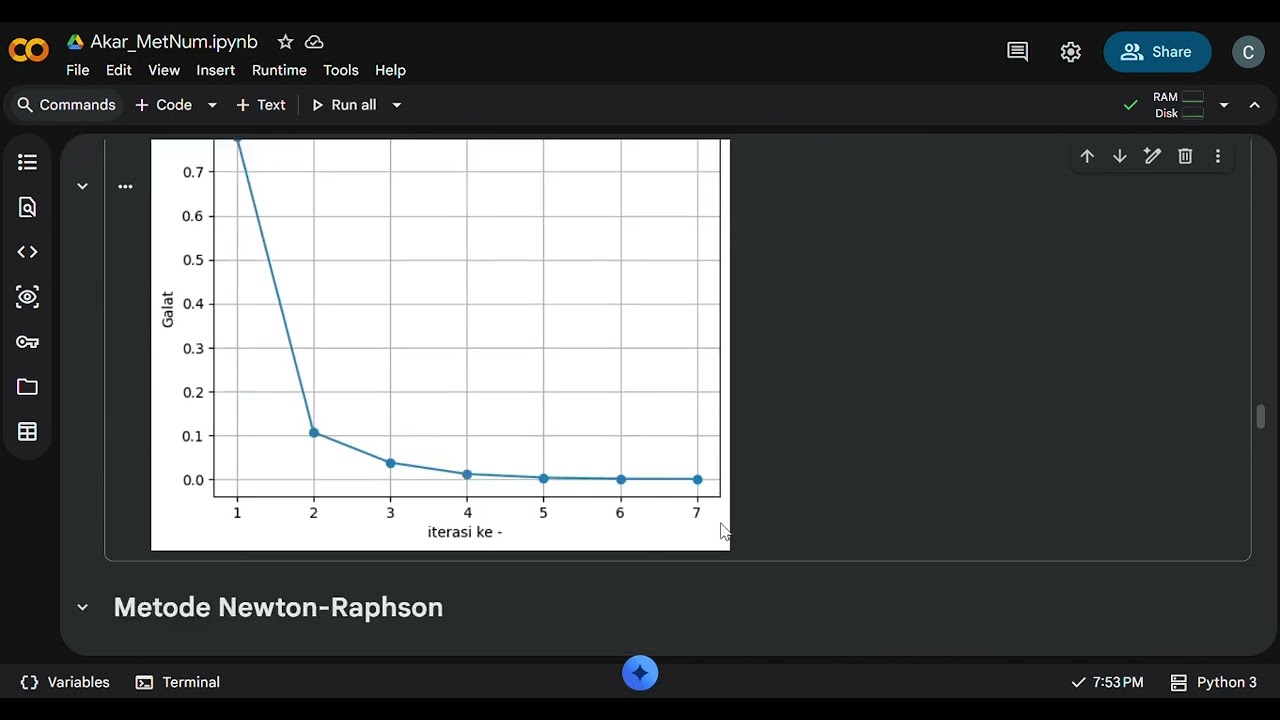Viewport: 1280px width, 720px height.
Task: Expand the runtime connection dropdown
Action: (x=1223, y=105)
